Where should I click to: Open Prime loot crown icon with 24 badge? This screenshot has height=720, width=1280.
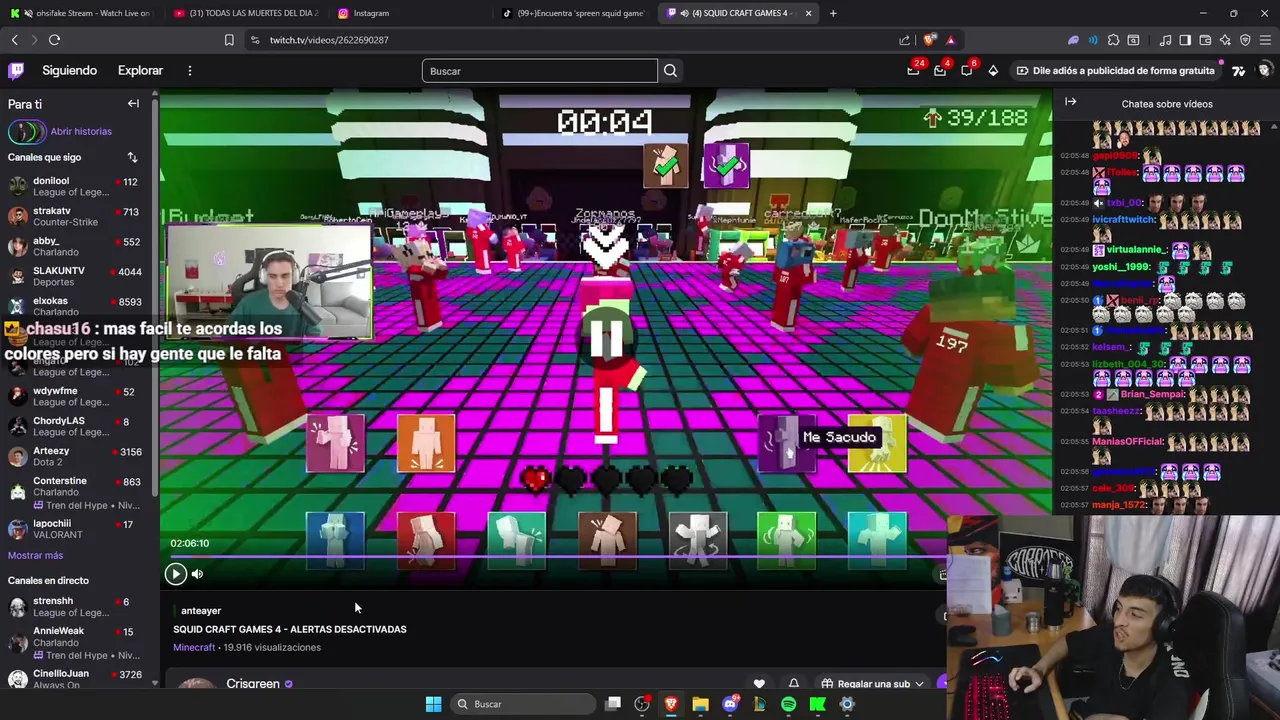[x=913, y=71]
